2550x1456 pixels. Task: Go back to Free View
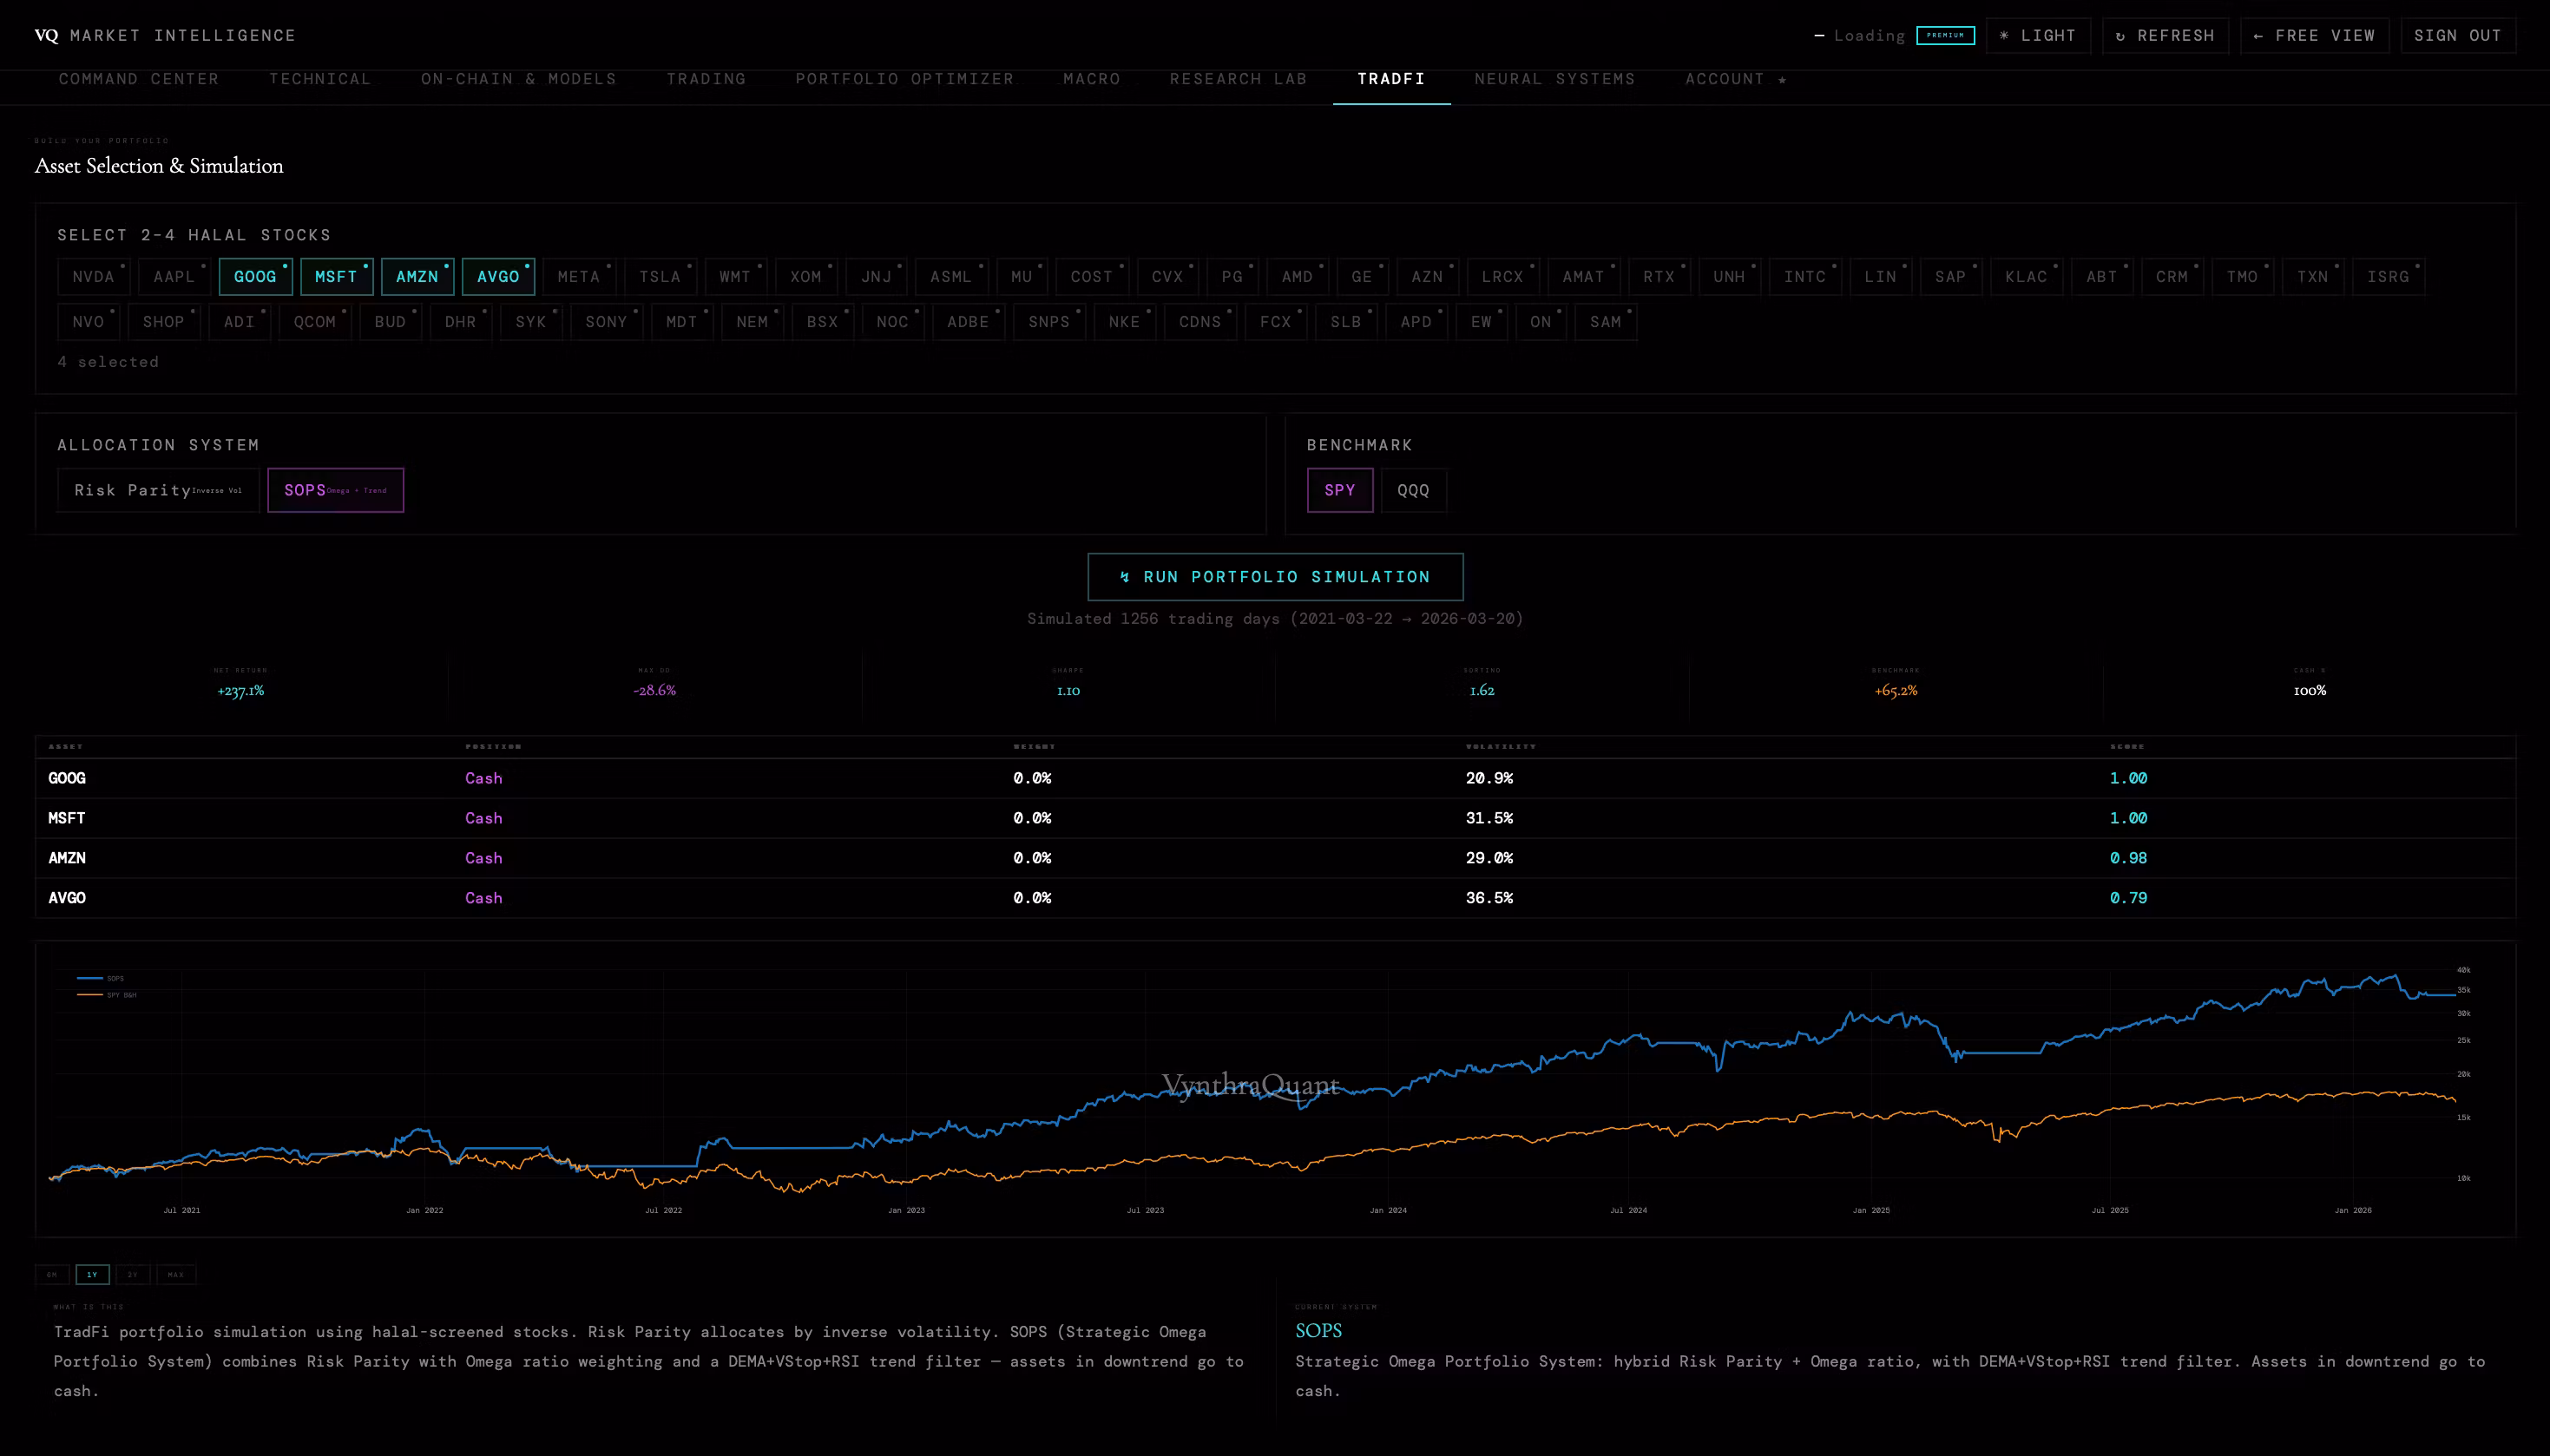pyautogui.click(x=2314, y=36)
